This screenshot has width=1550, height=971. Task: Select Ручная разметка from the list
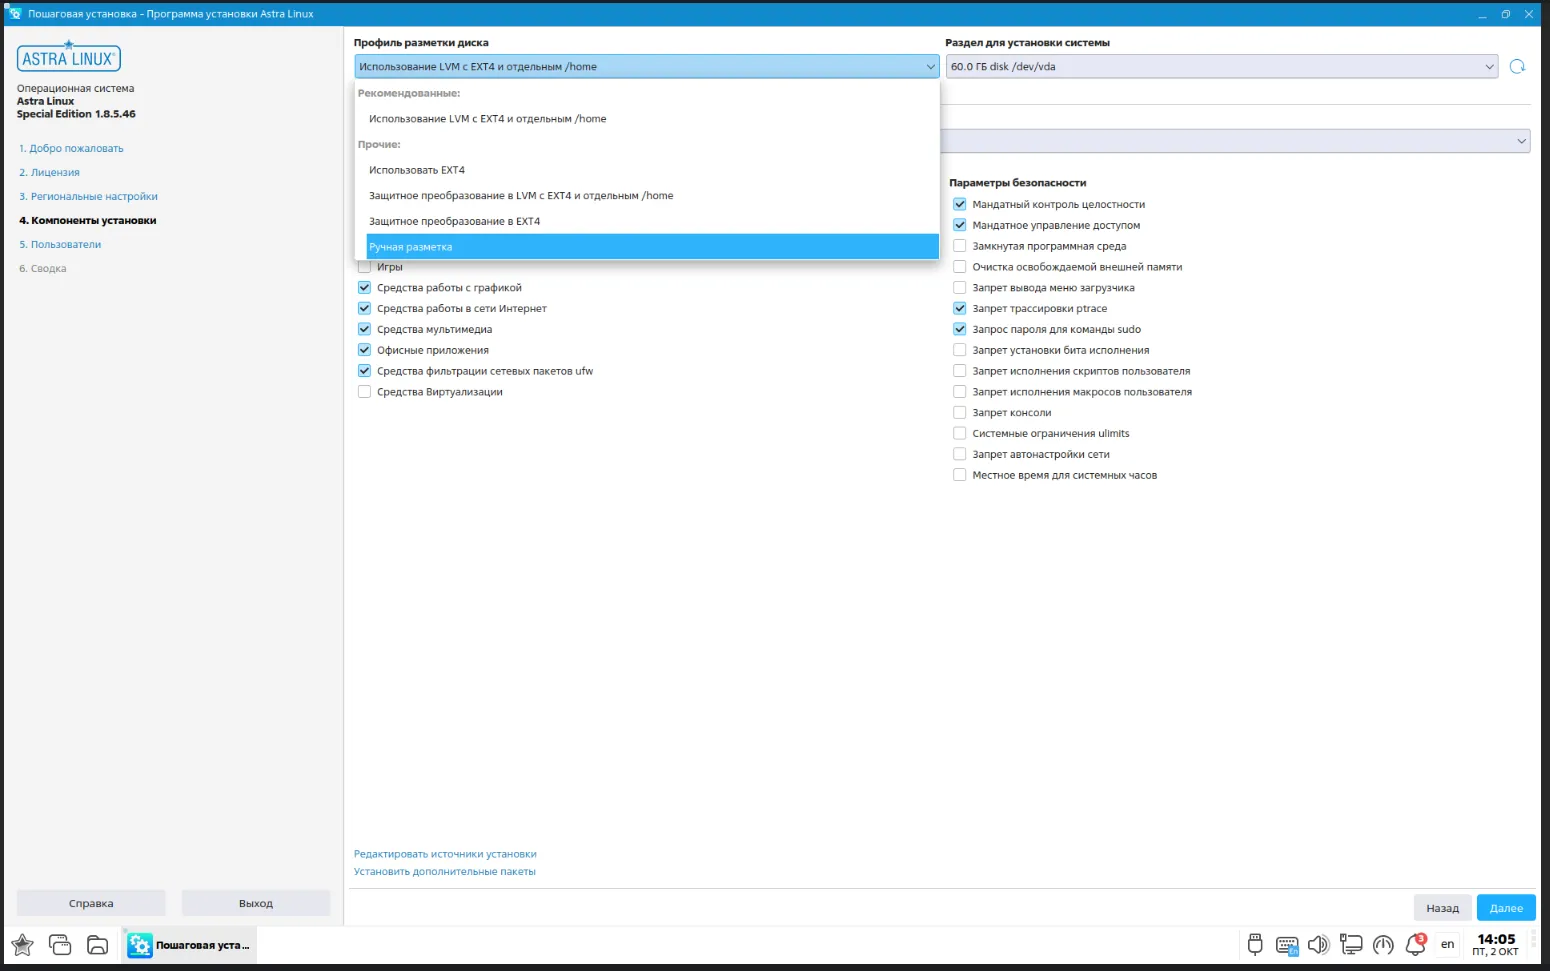(653, 247)
